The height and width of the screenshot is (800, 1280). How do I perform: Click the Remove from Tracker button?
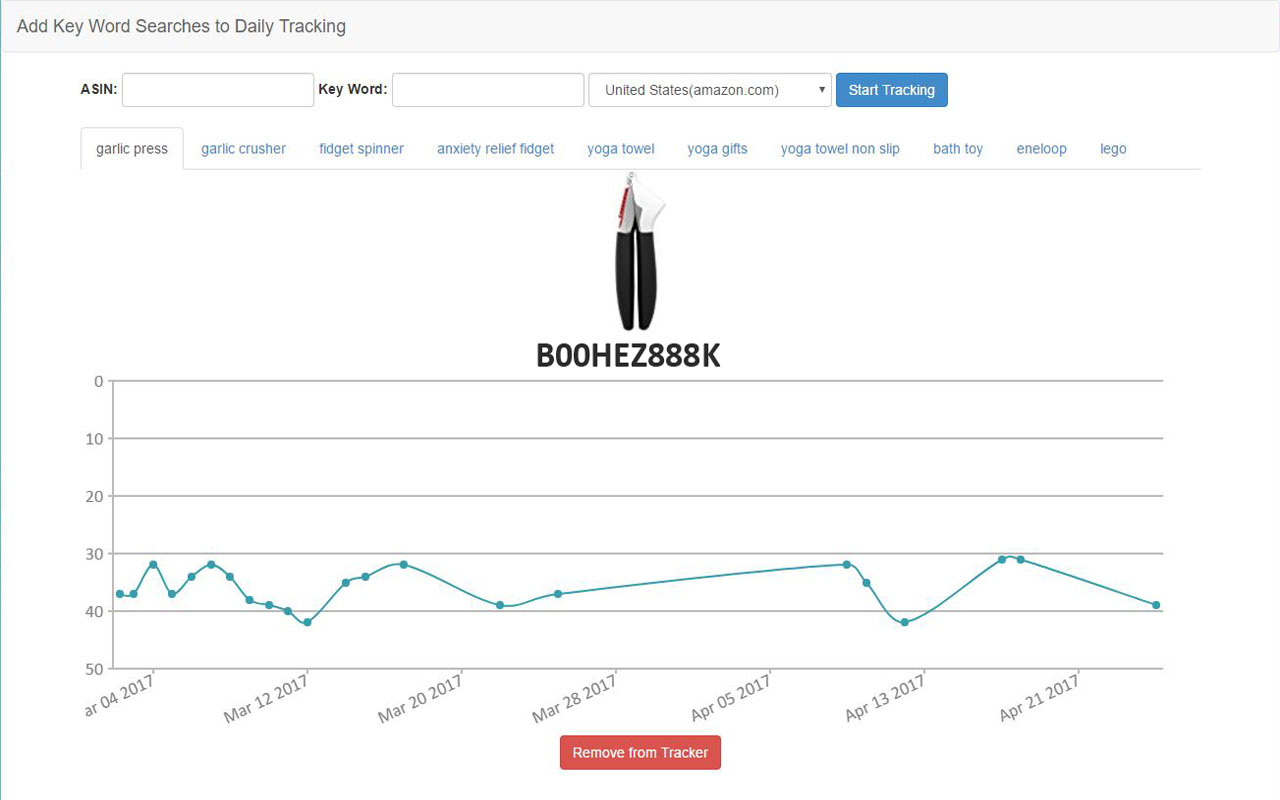640,752
